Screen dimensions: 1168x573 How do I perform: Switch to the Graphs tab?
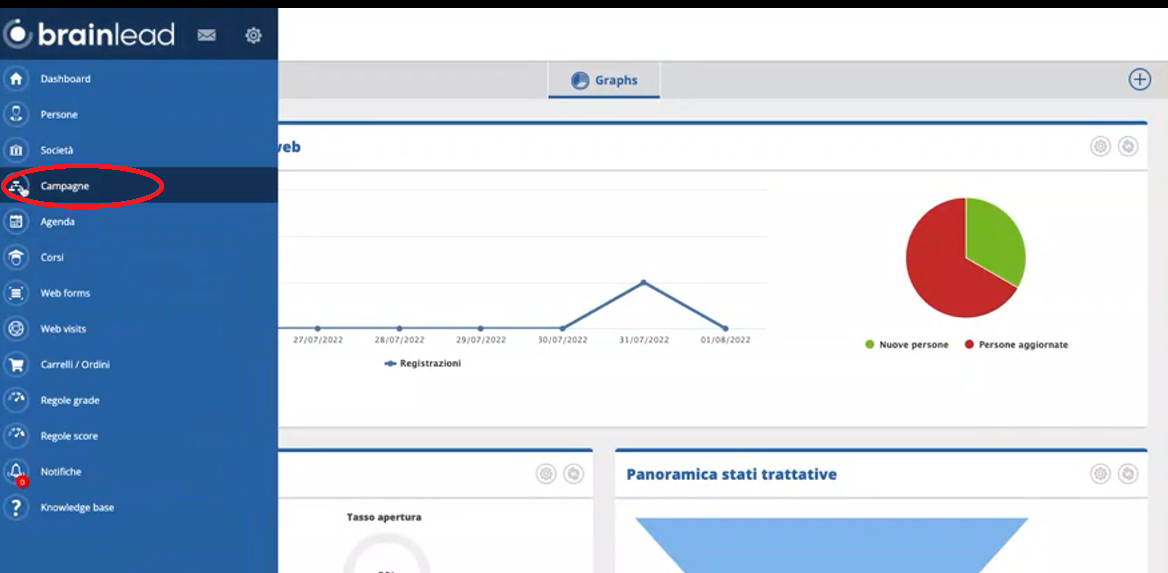(604, 80)
